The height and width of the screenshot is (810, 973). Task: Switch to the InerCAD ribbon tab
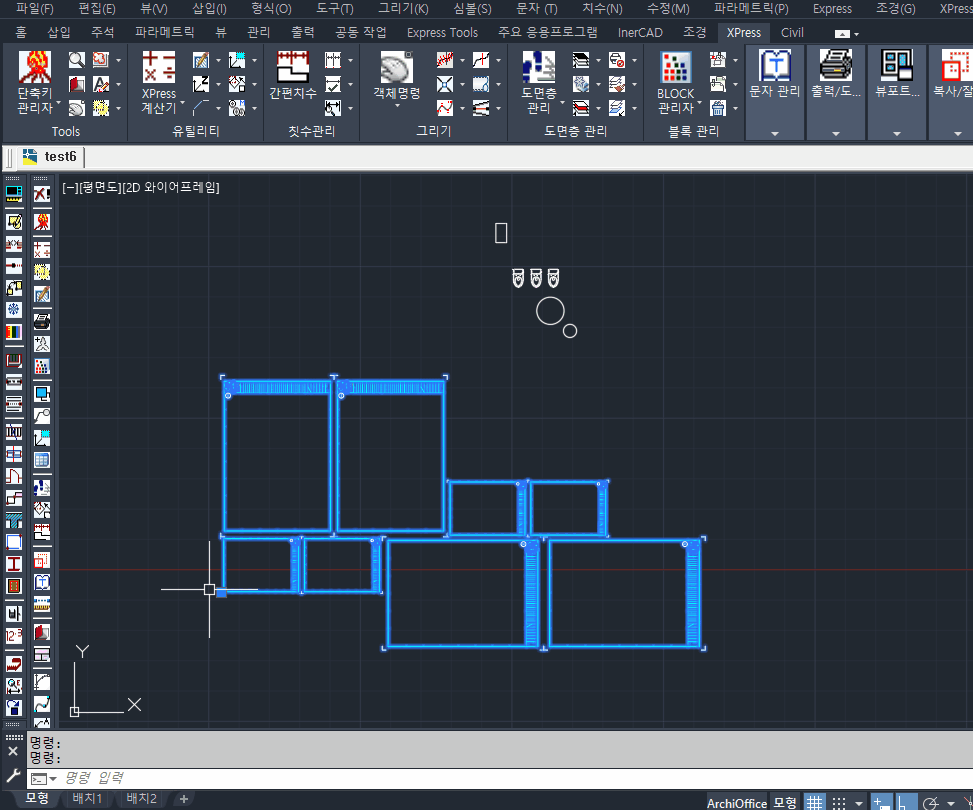pyautogui.click(x=640, y=32)
